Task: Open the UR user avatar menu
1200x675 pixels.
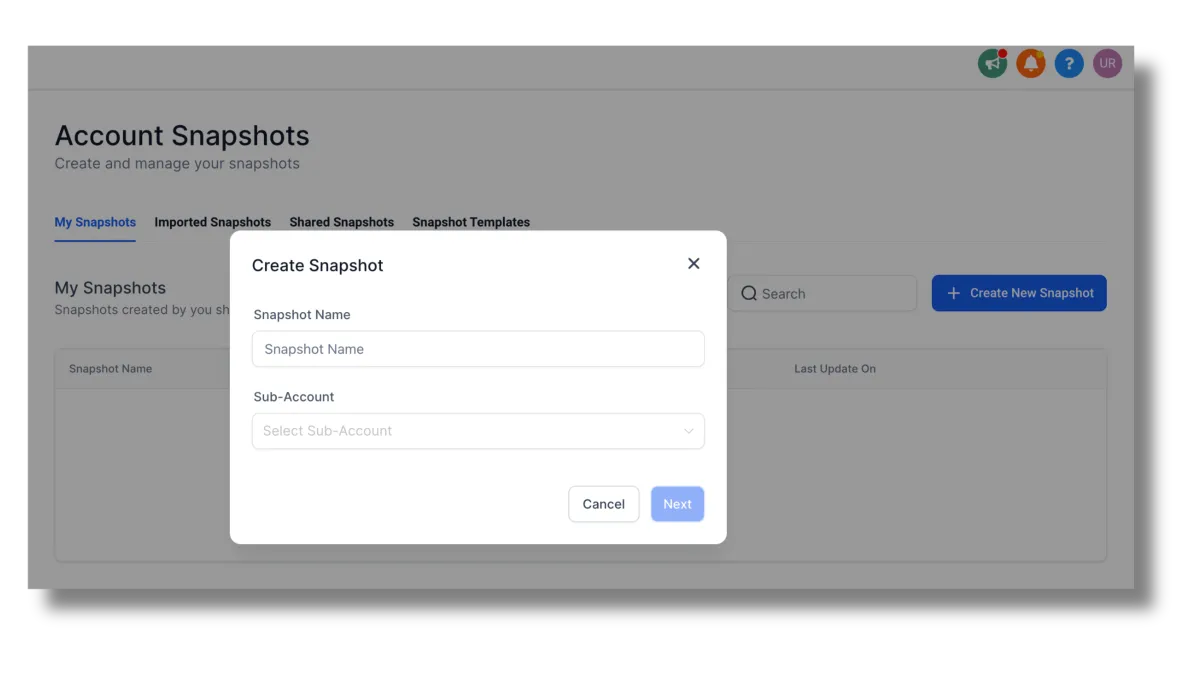Action: pos(1107,64)
